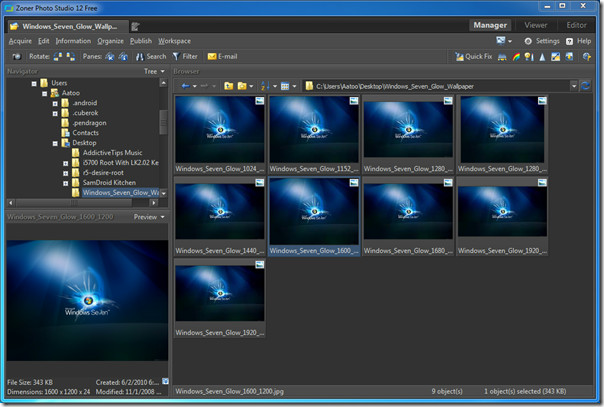
Task: Select Windows_Seven_Glow_1024 thumbnail
Action: pyautogui.click(x=220, y=134)
